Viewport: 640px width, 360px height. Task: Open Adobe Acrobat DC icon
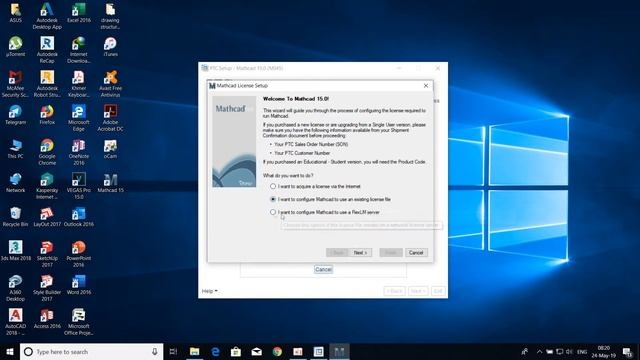110,118
